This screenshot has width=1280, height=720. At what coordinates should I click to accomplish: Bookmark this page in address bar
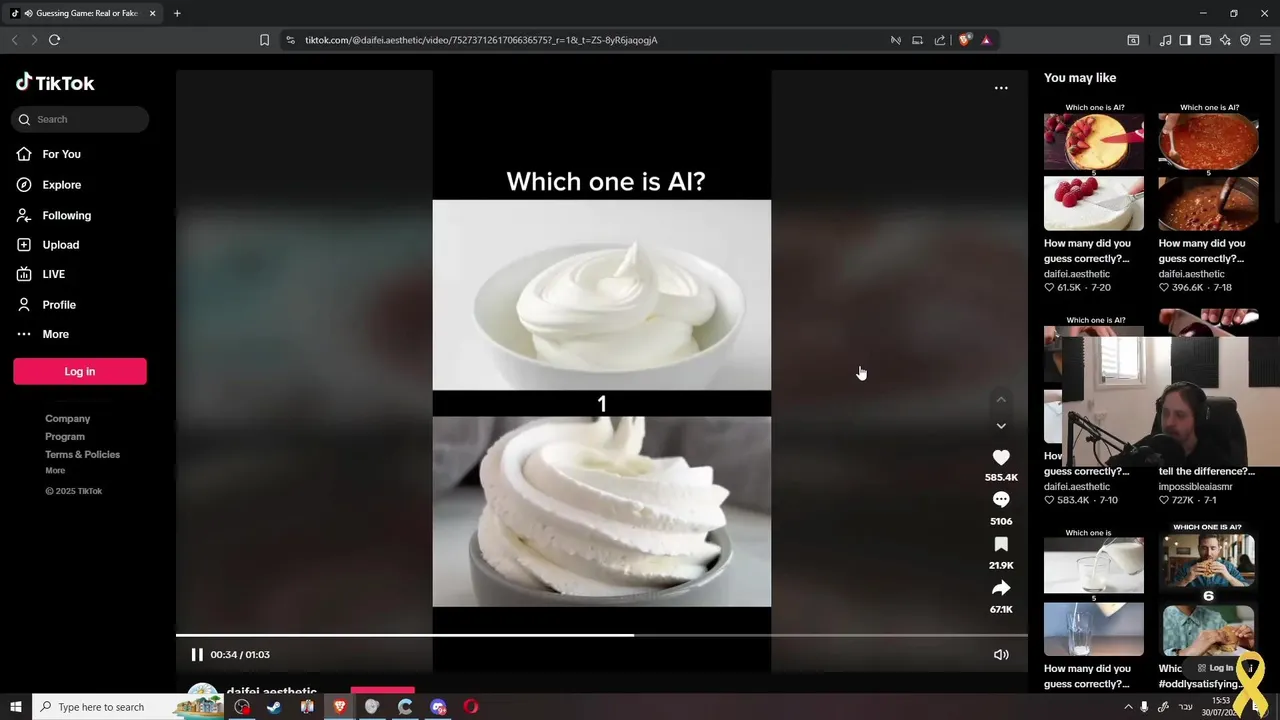coord(264,40)
